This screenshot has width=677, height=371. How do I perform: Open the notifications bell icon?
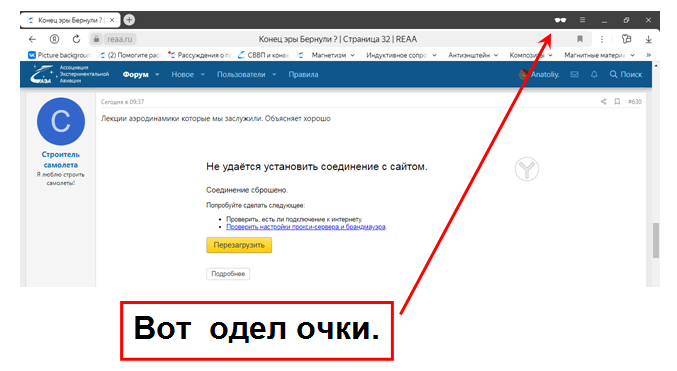(x=594, y=74)
